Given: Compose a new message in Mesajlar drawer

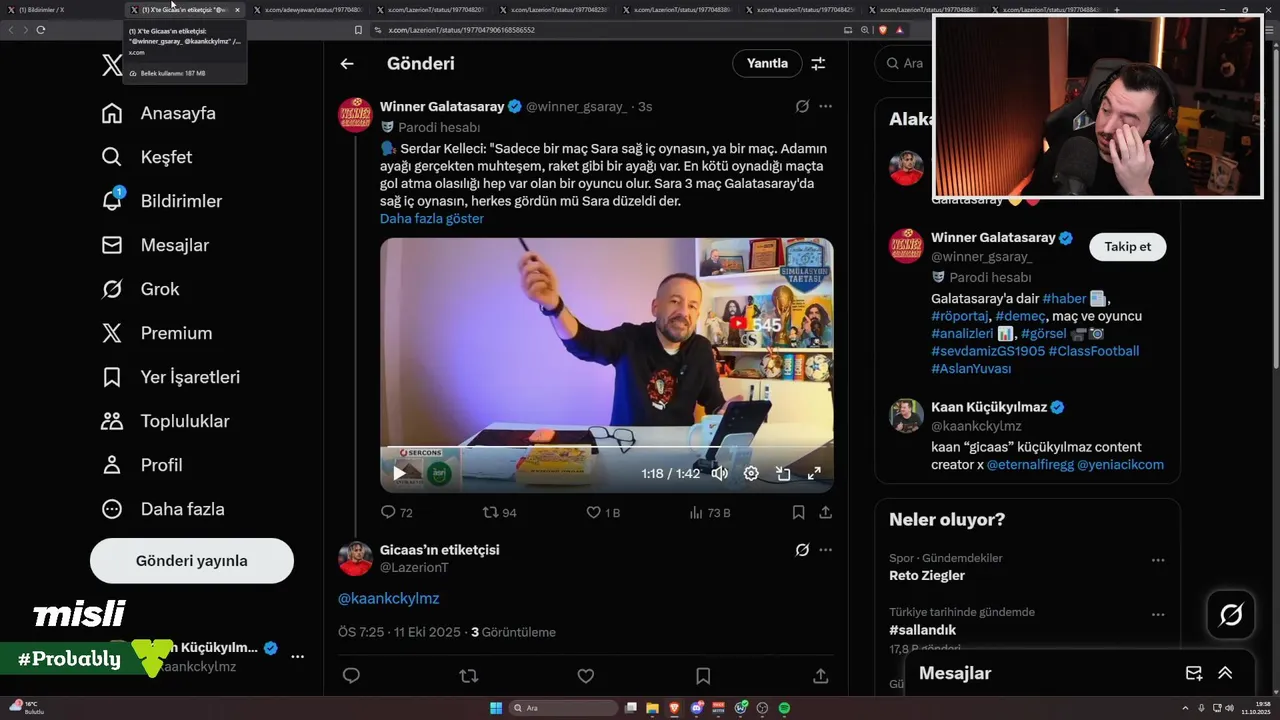Looking at the screenshot, I should (x=1194, y=673).
